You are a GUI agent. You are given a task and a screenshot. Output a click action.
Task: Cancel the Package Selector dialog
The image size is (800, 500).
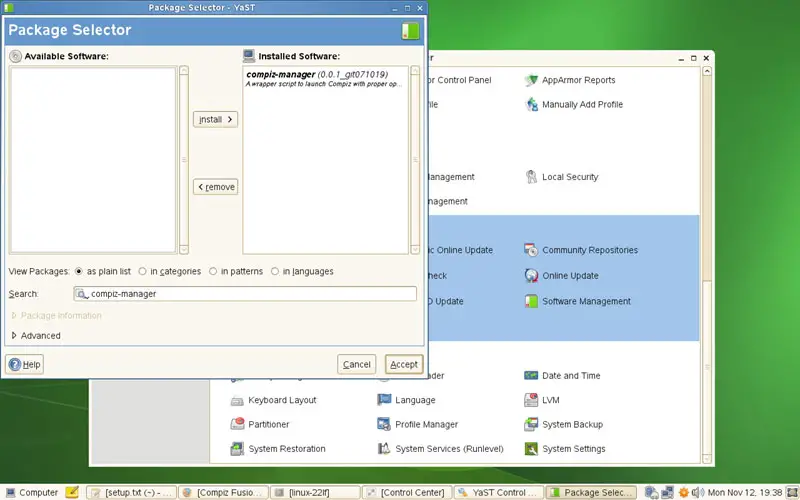tap(356, 364)
